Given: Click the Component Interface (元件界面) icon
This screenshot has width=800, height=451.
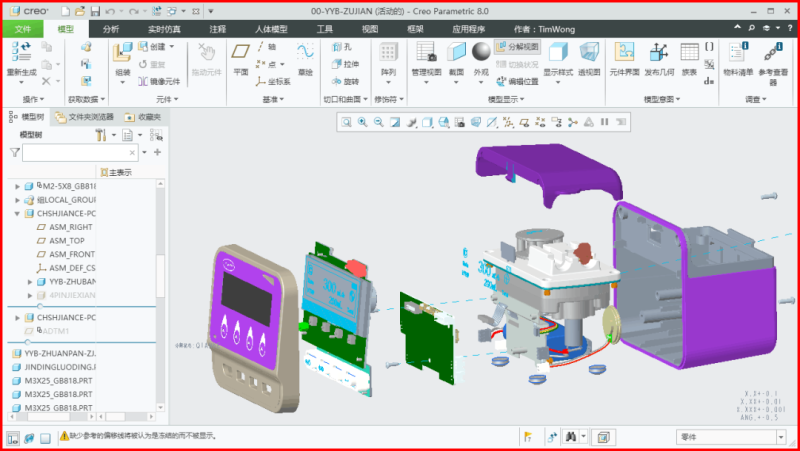Looking at the screenshot, I should coord(625,56).
